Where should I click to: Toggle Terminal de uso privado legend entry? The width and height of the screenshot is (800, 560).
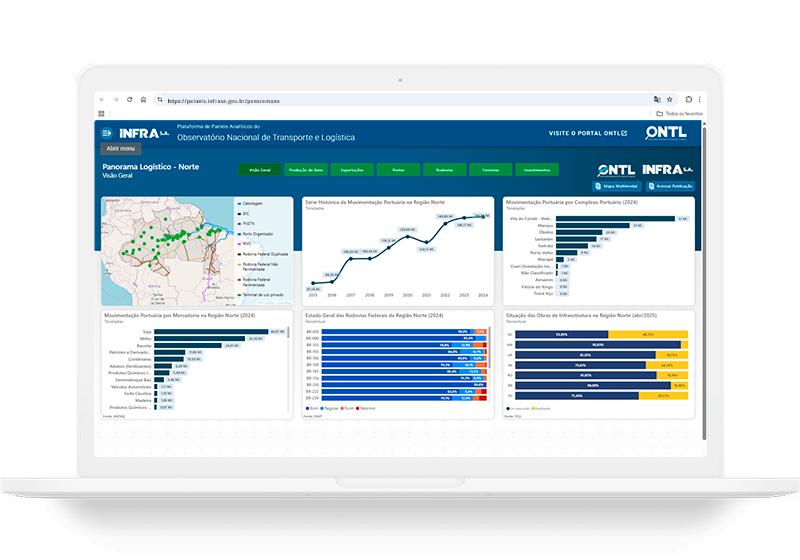[x=262, y=295]
